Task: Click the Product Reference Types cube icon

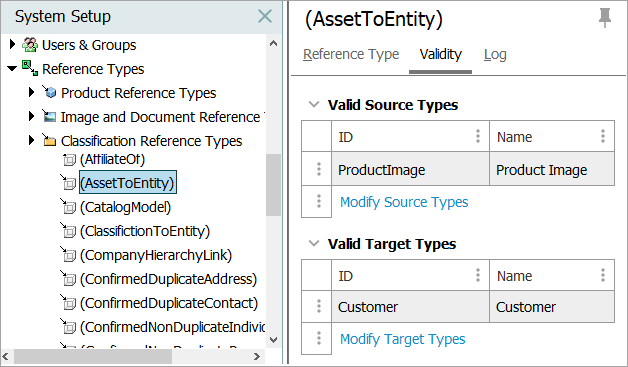Action: (50, 92)
